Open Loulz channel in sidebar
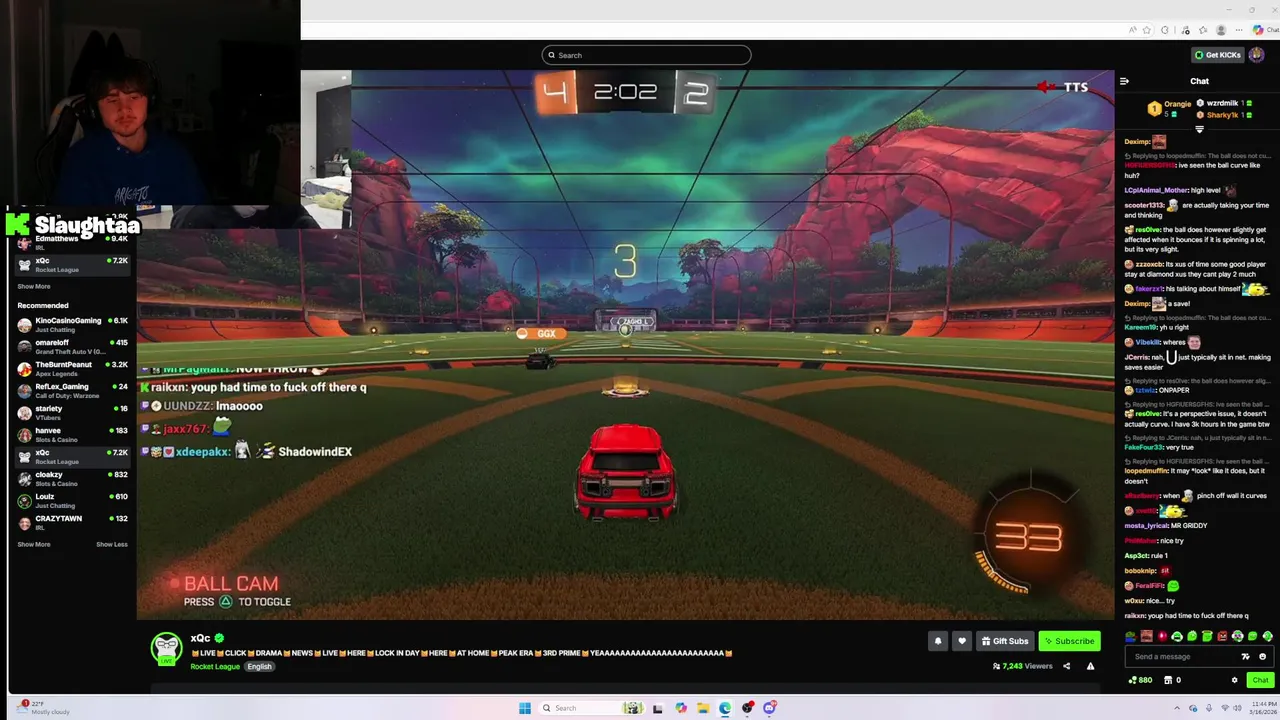1280x720 pixels. pos(72,500)
